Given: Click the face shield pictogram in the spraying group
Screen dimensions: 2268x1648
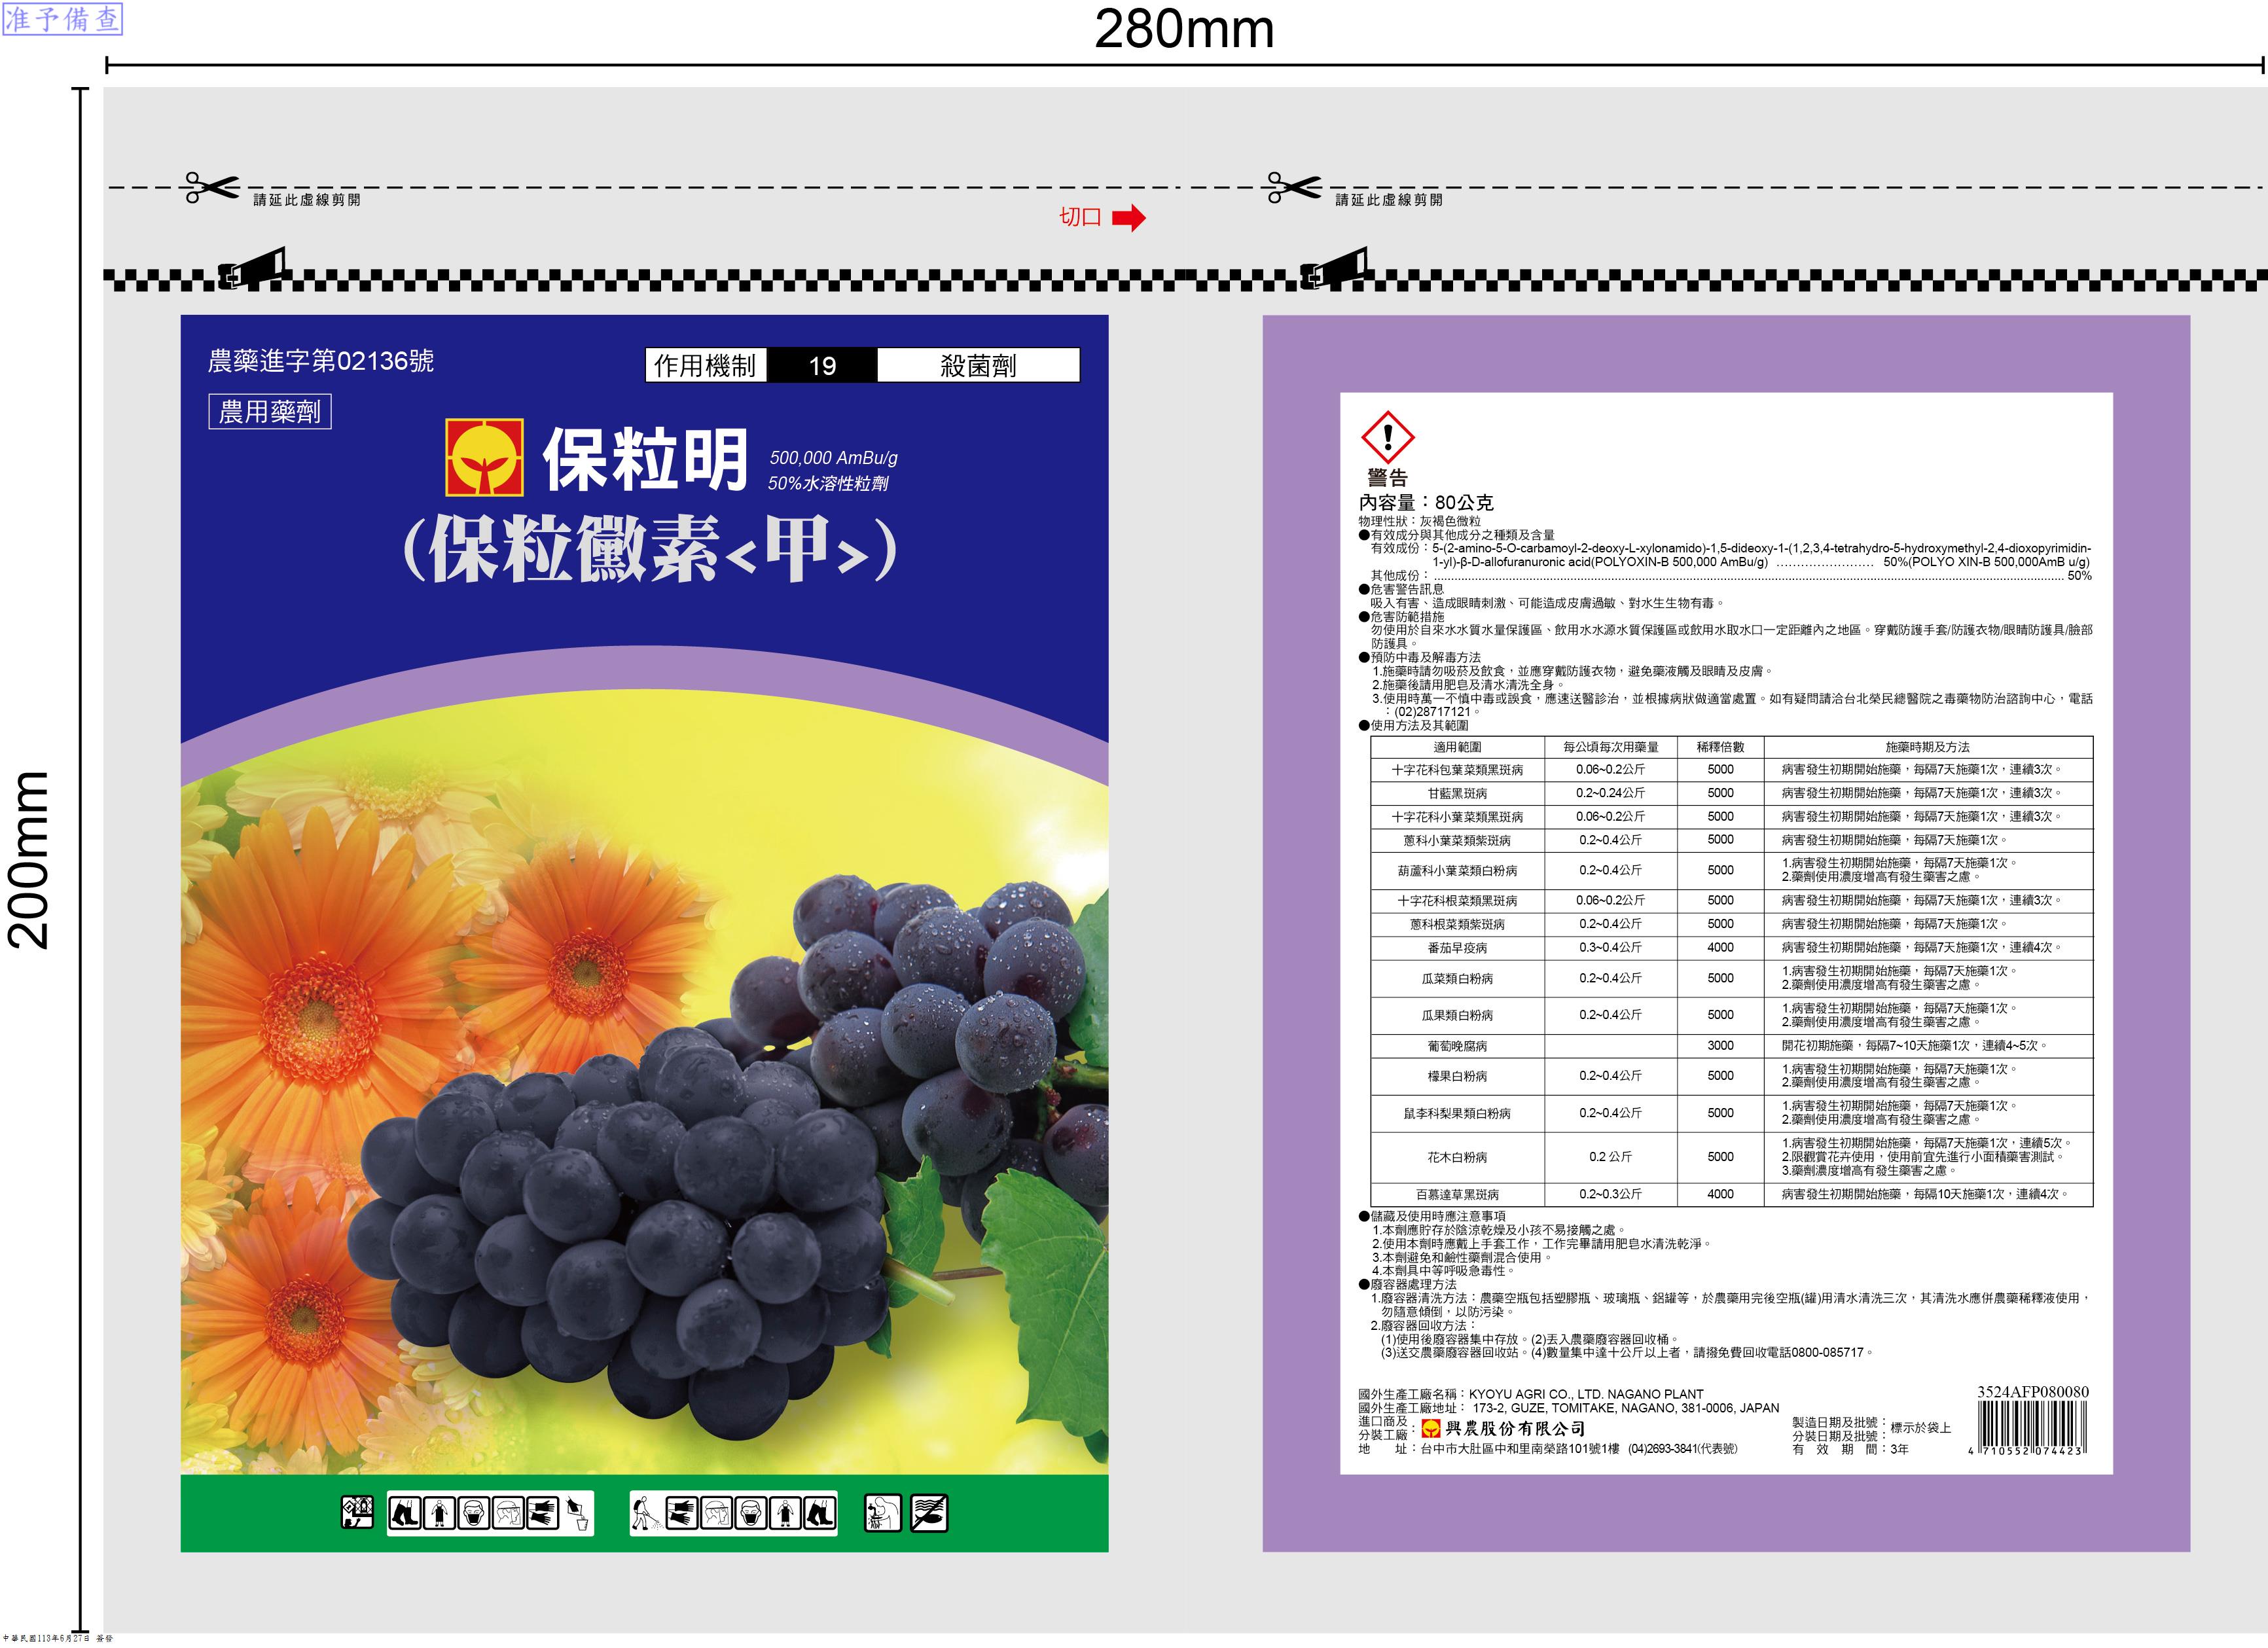Looking at the screenshot, I should click(716, 1513).
